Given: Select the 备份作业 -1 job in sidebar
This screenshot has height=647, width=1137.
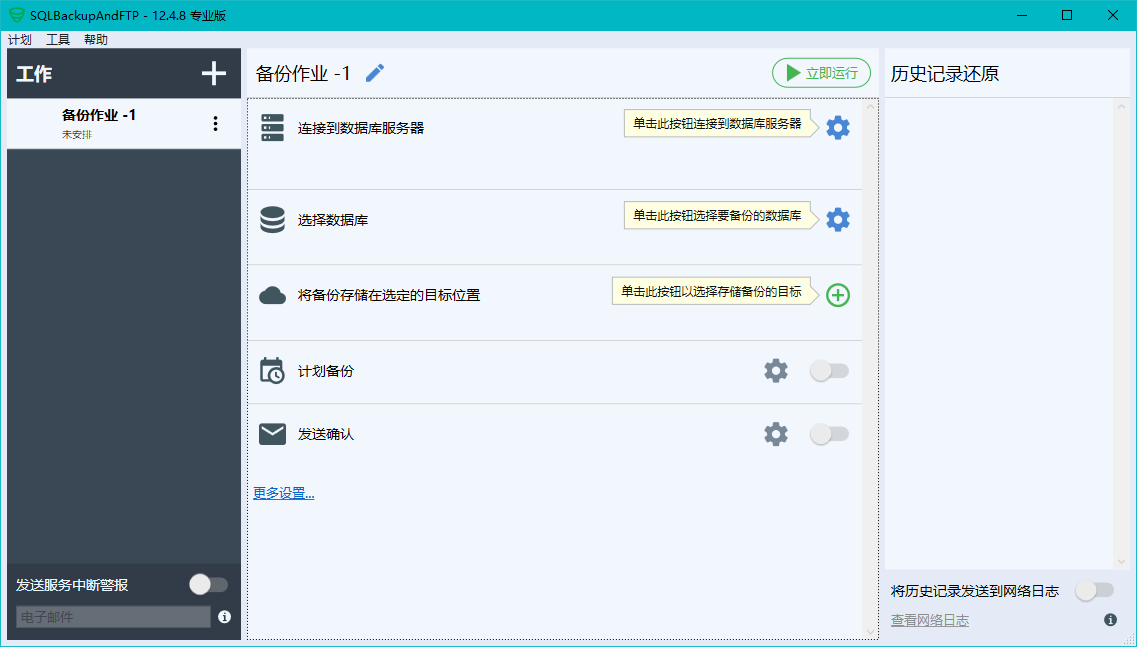Looking at the screenshot, I should coord(124,123).
